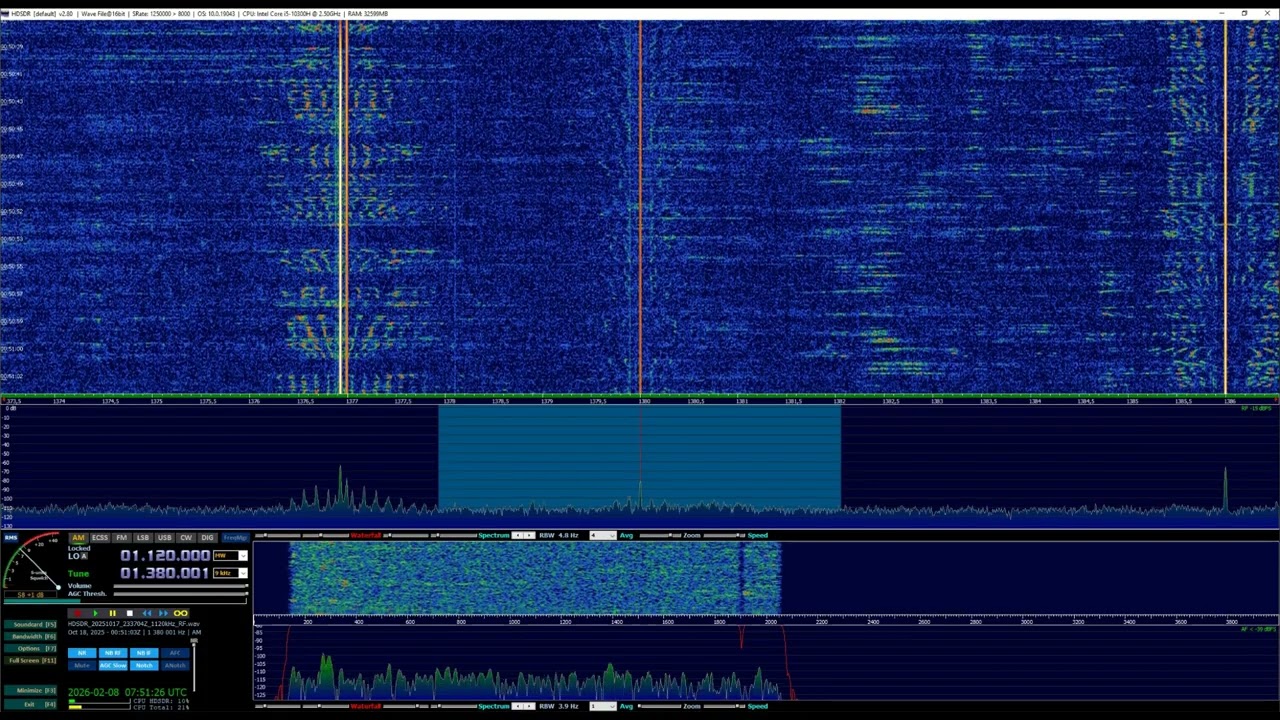Click the red Record button
The width and height of the screenshot is (1280, 720).
point(78,613)
